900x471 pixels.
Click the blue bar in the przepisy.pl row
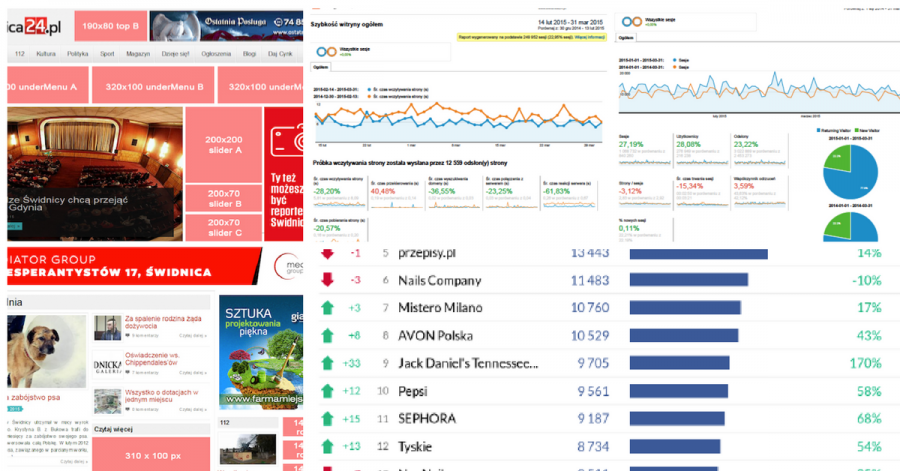point(699,254)
